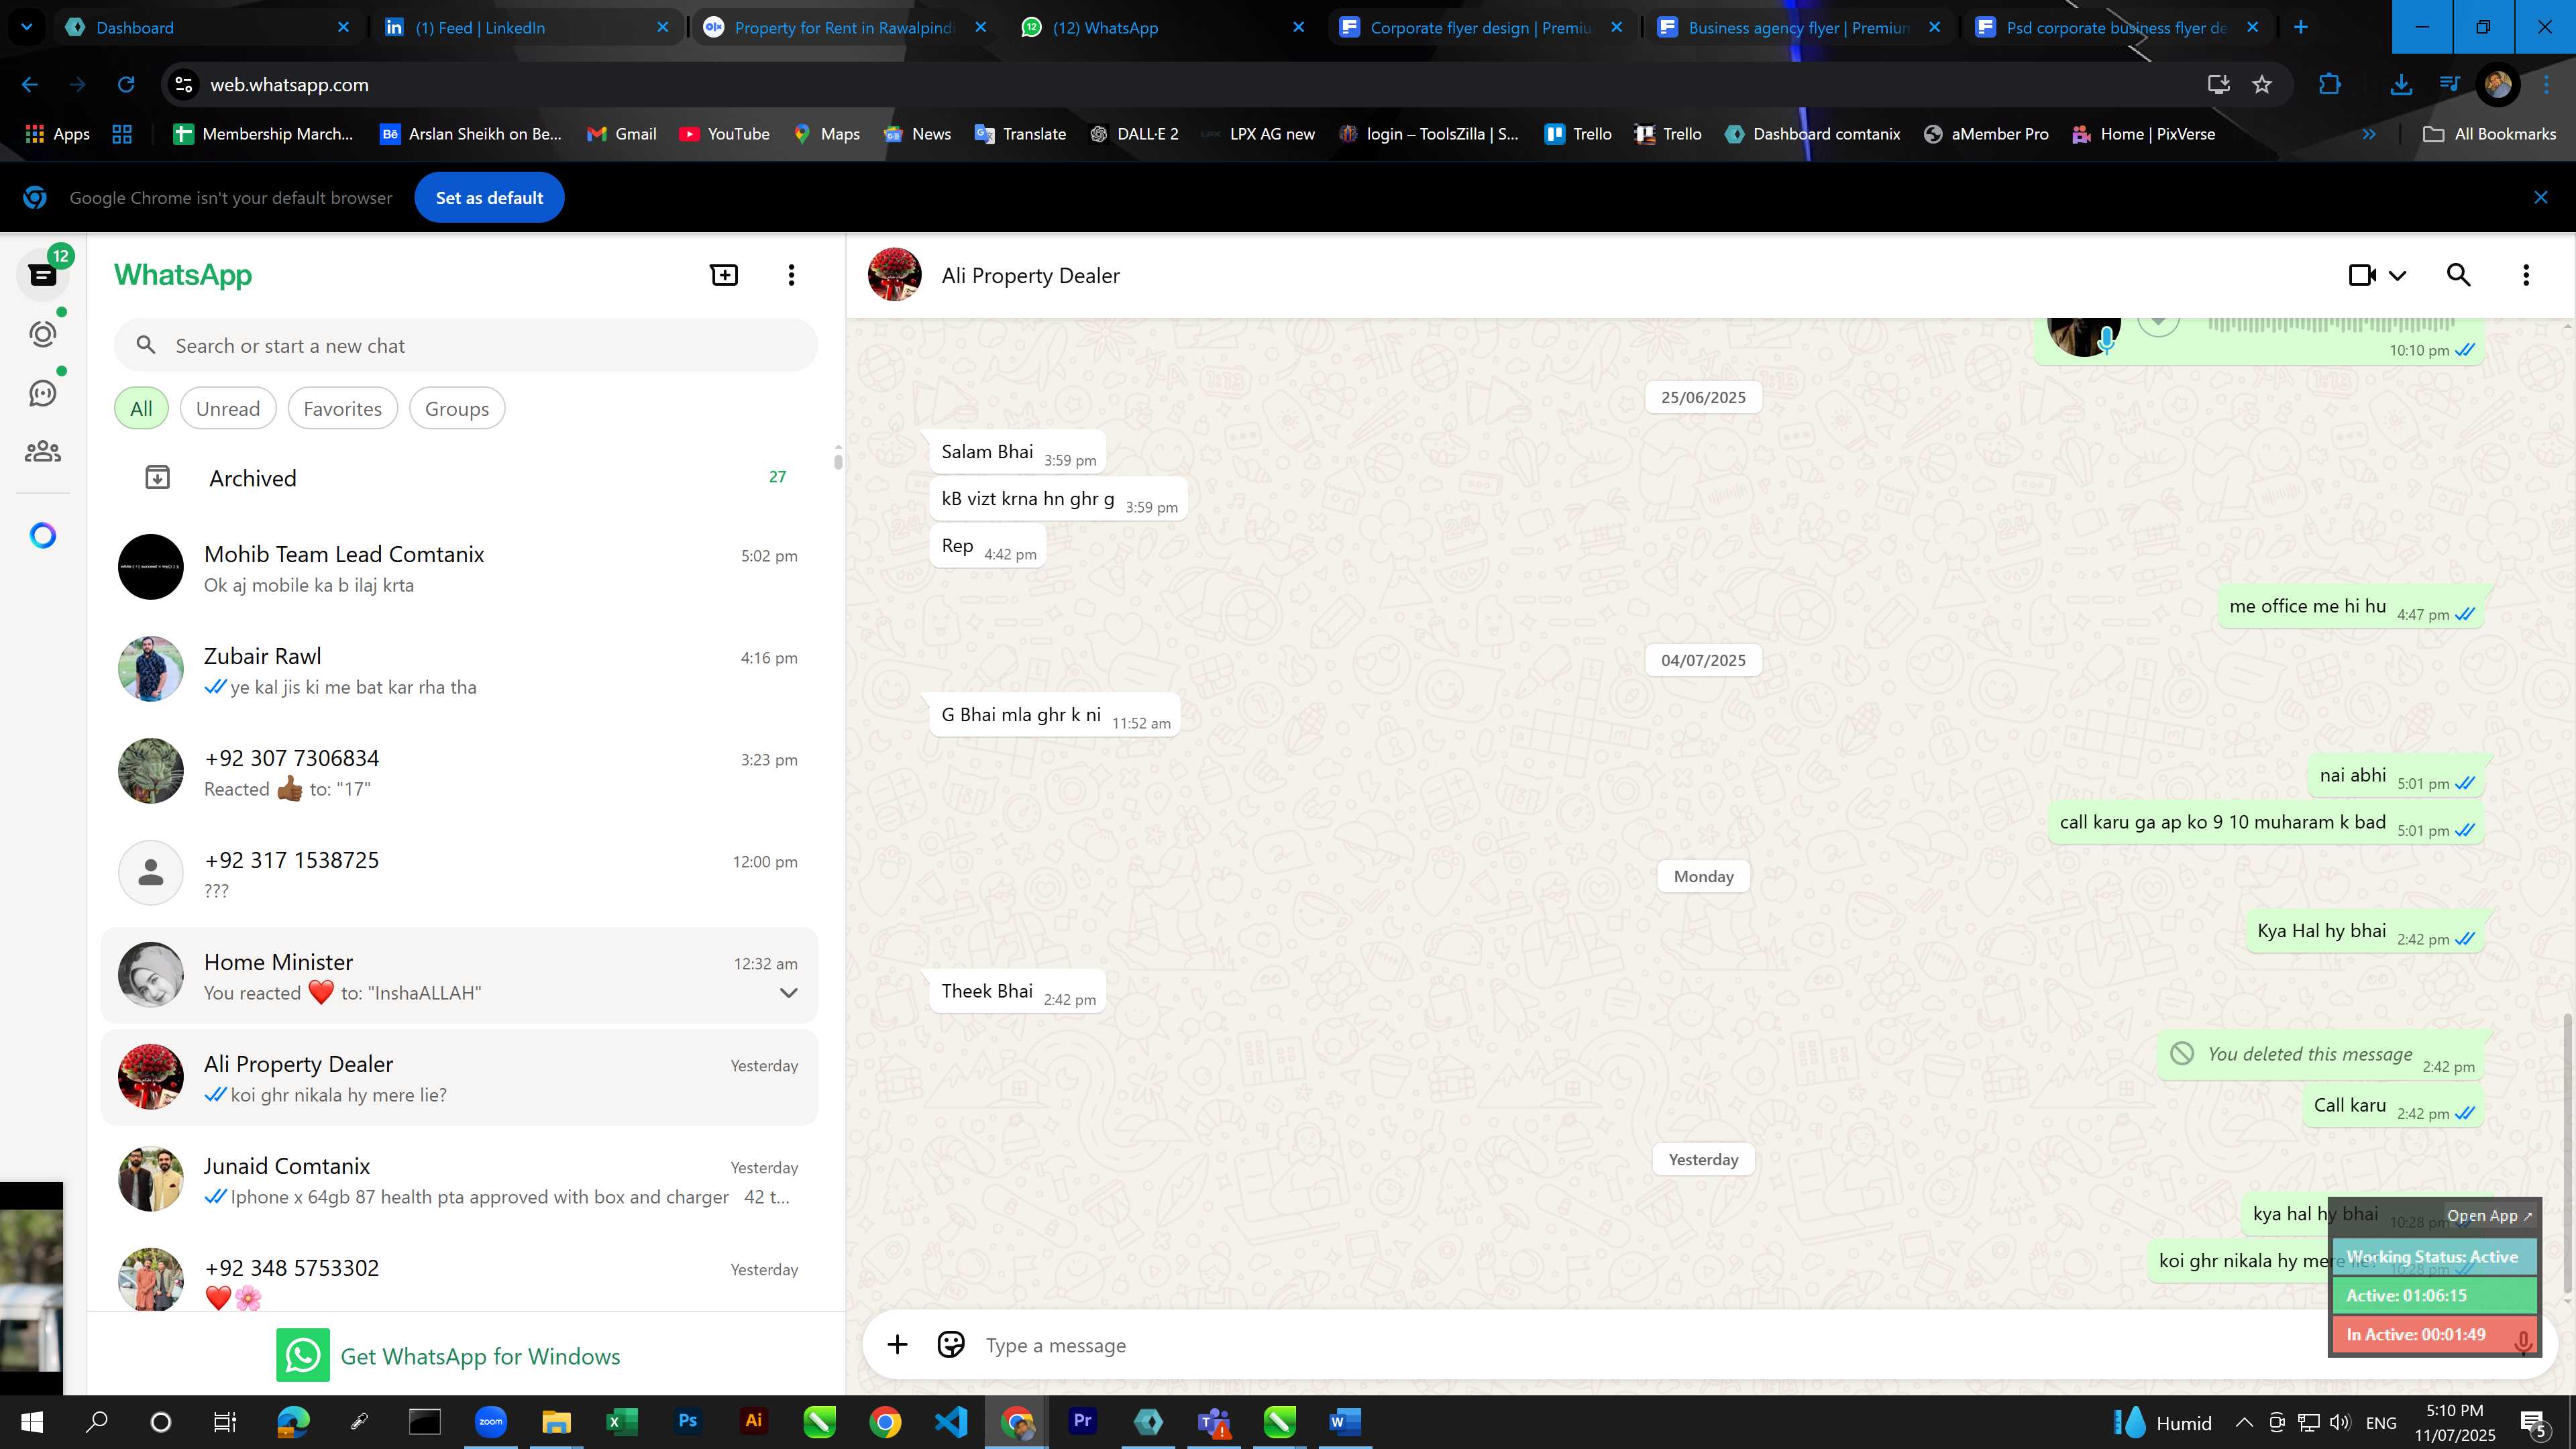Click the web.whatsapp.com address bar
This screenshot has height=1449, width=2576.
click(x=1180, y=85)
